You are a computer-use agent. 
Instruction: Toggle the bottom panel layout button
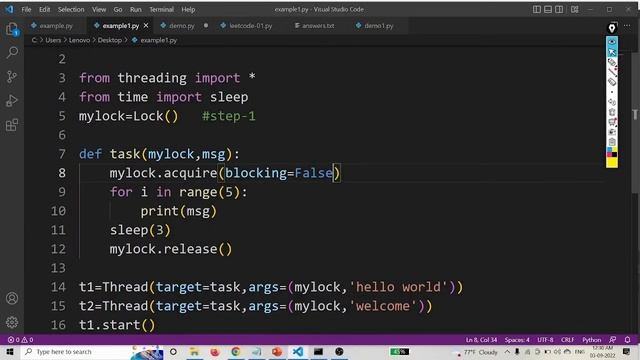548,9
